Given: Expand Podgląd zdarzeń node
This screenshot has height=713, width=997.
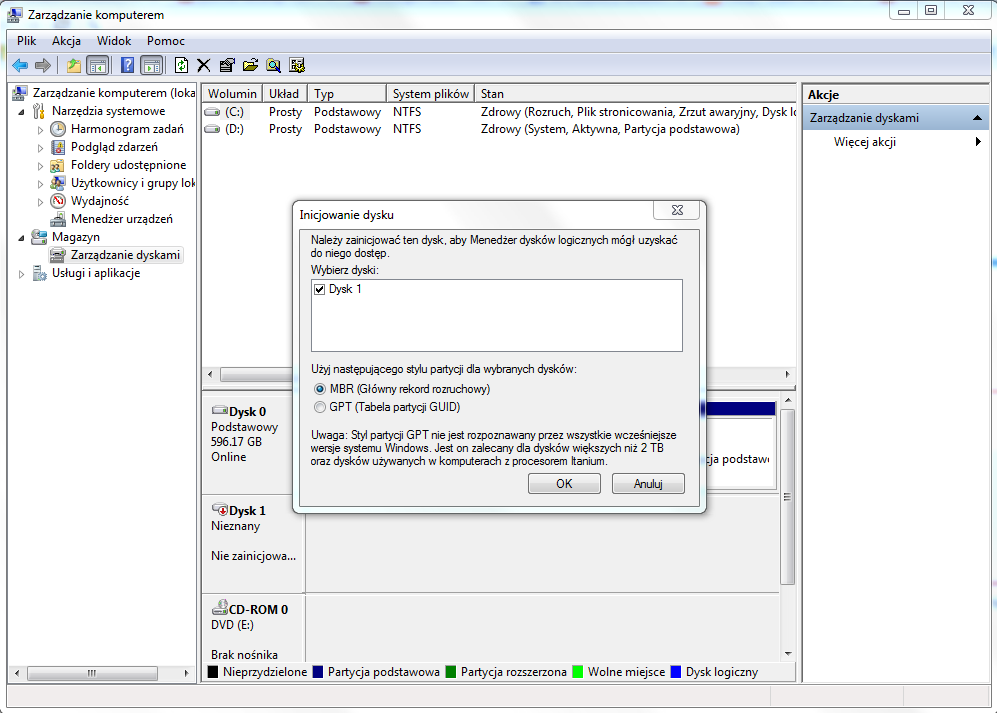Looking at the screenshot, I should [40, 148].
